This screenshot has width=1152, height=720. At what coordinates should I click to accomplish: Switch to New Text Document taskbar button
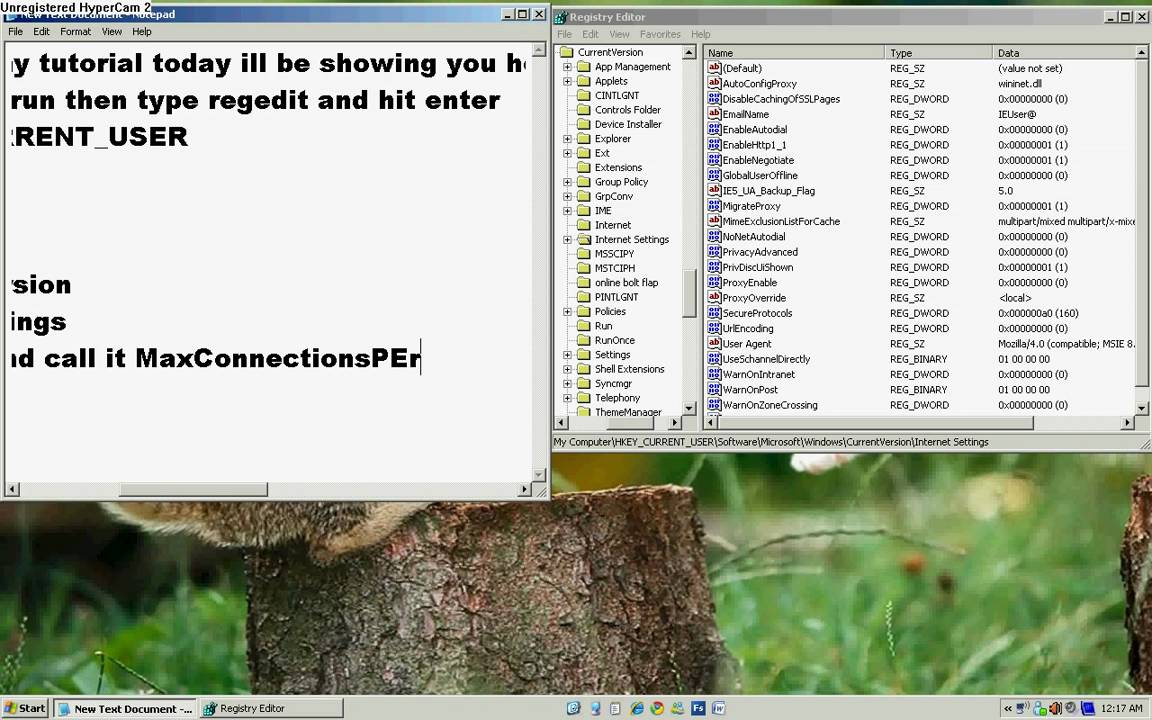pyautogui.click(x=126, y=708)
